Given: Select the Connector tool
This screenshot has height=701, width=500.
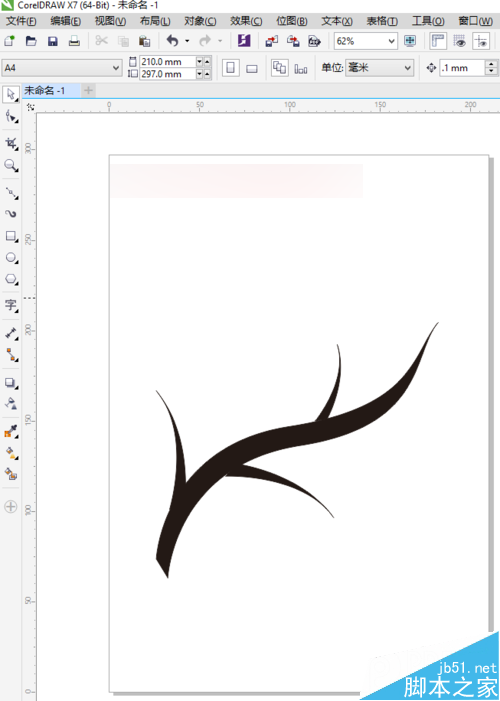Looking at the screenshot, I should pos(11,355).
